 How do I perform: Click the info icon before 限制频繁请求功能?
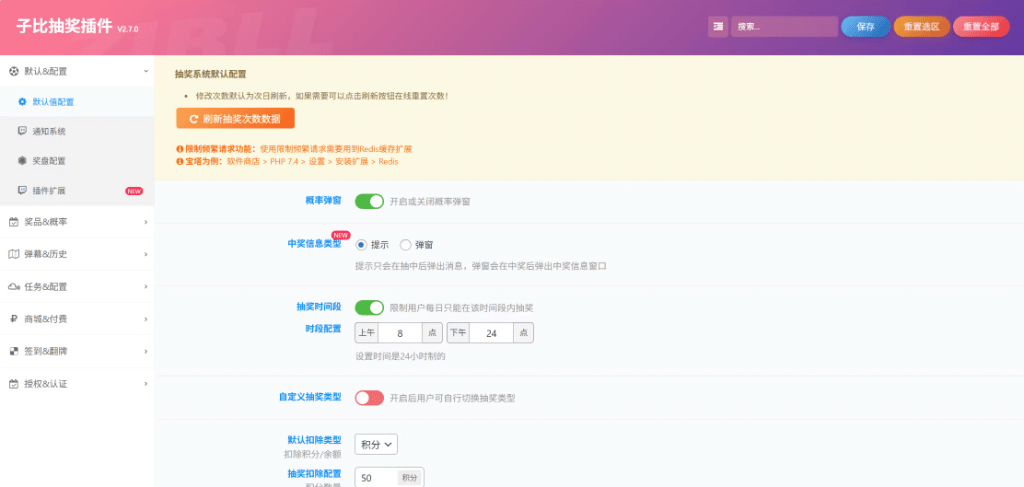(x=180, y=149)
